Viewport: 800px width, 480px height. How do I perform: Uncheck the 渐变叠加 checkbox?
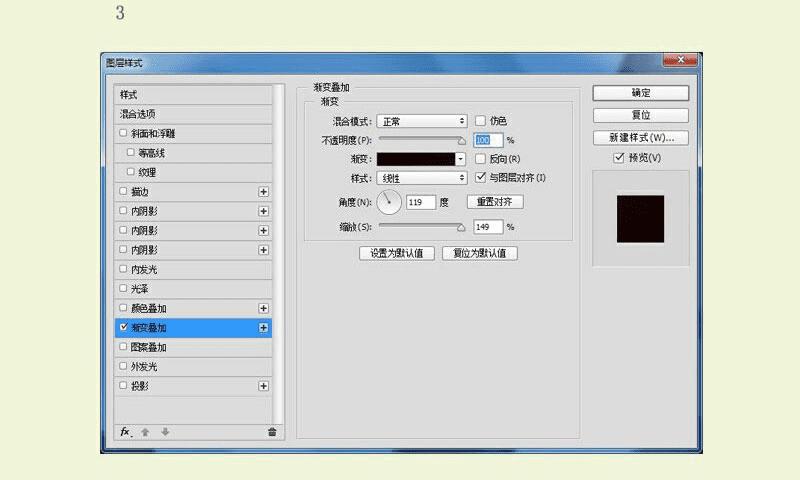pyautogui.click(x=123, y=327)
